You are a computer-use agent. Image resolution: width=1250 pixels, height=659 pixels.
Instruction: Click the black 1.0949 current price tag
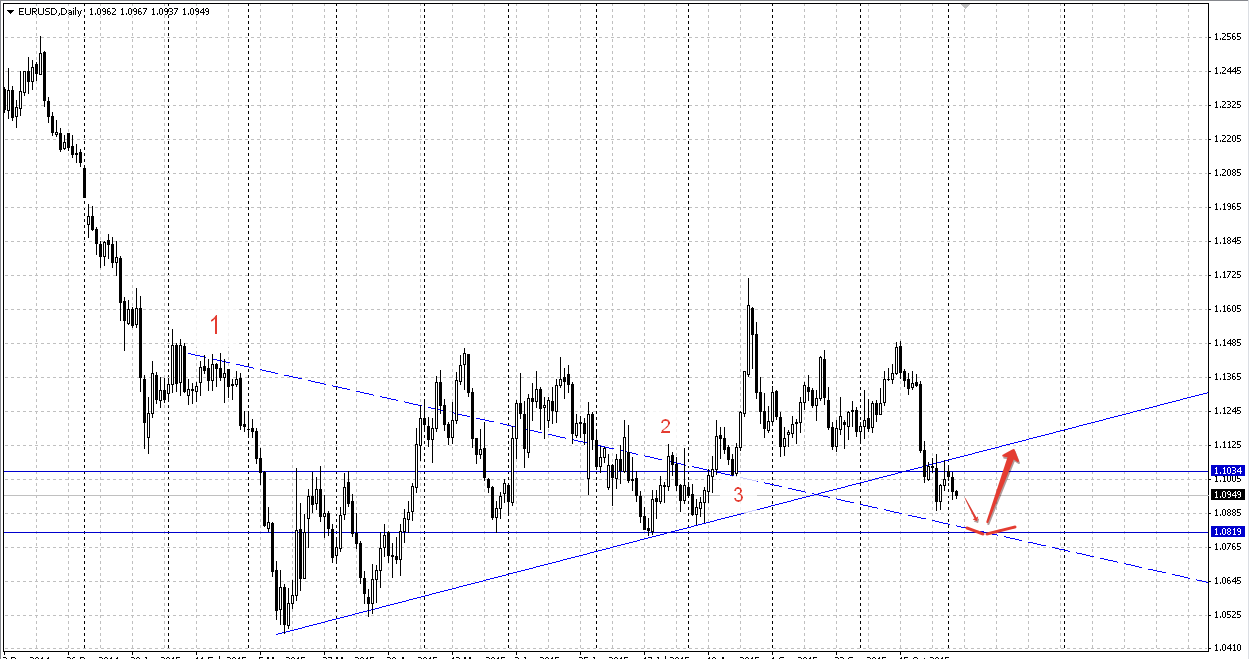coord(1226,494)
